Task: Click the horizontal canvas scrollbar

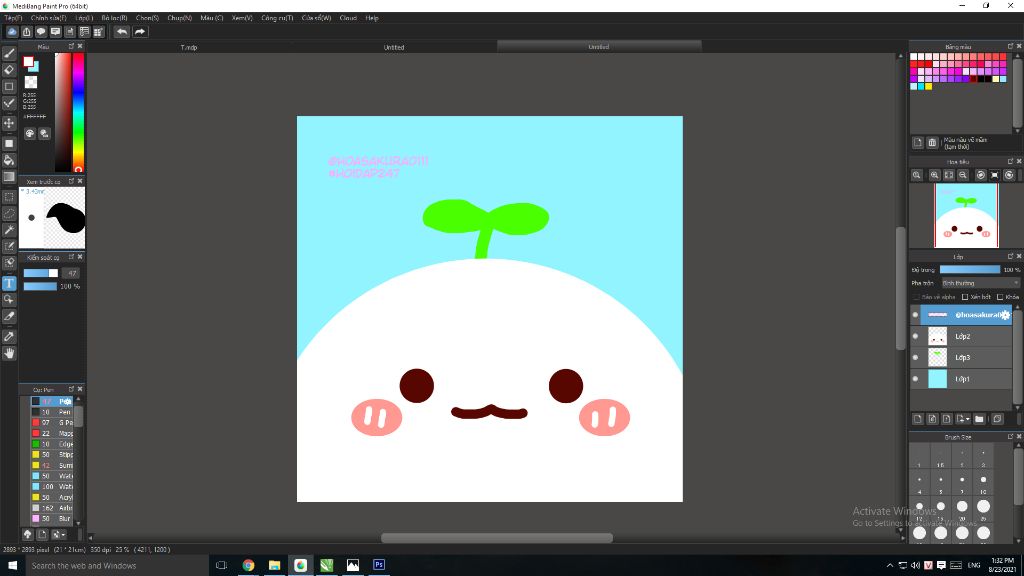Action: [x=497, y=538]
